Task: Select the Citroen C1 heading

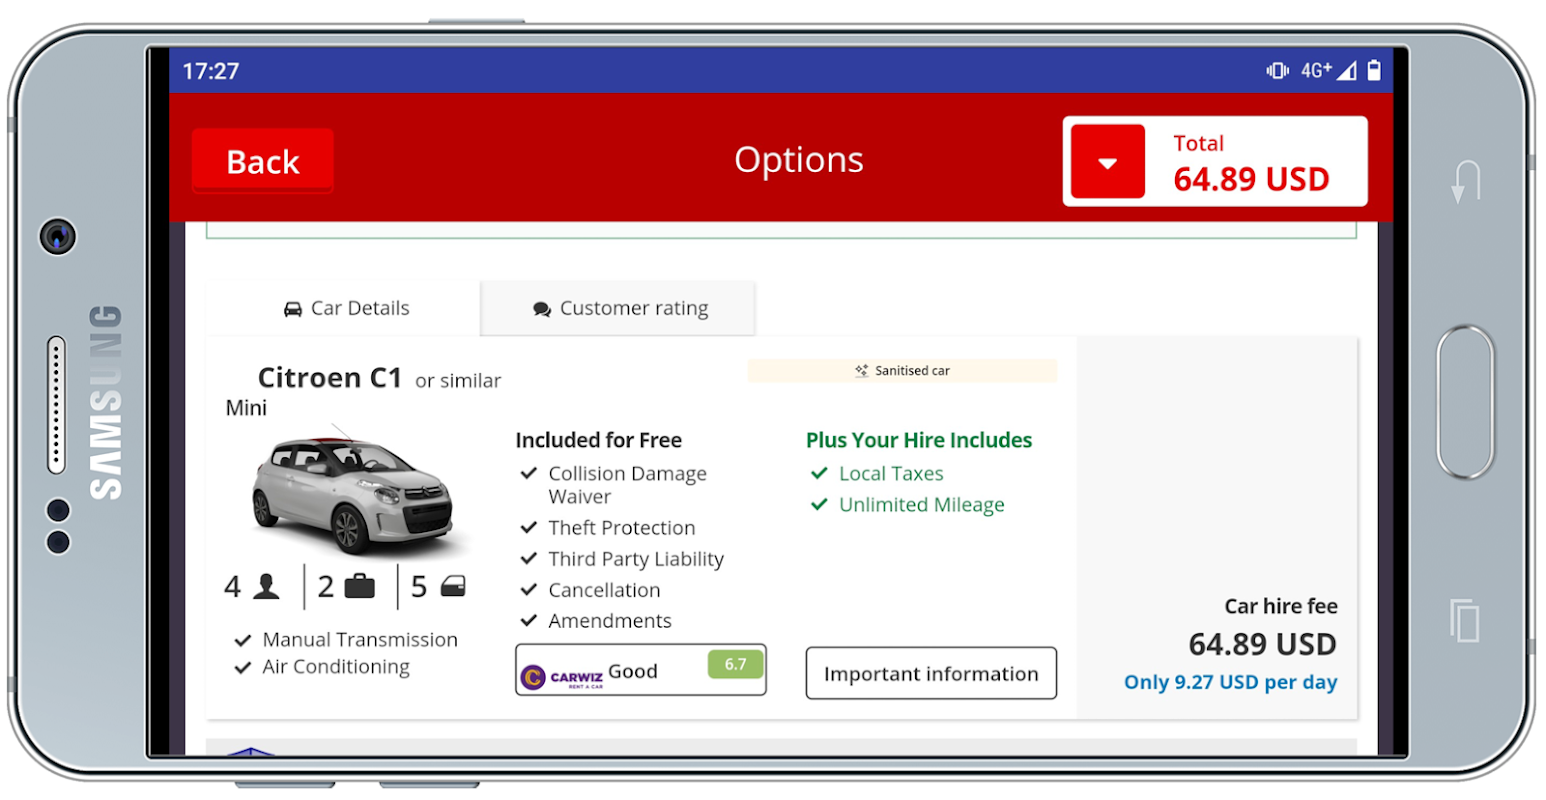Action: tap(330, 378)
